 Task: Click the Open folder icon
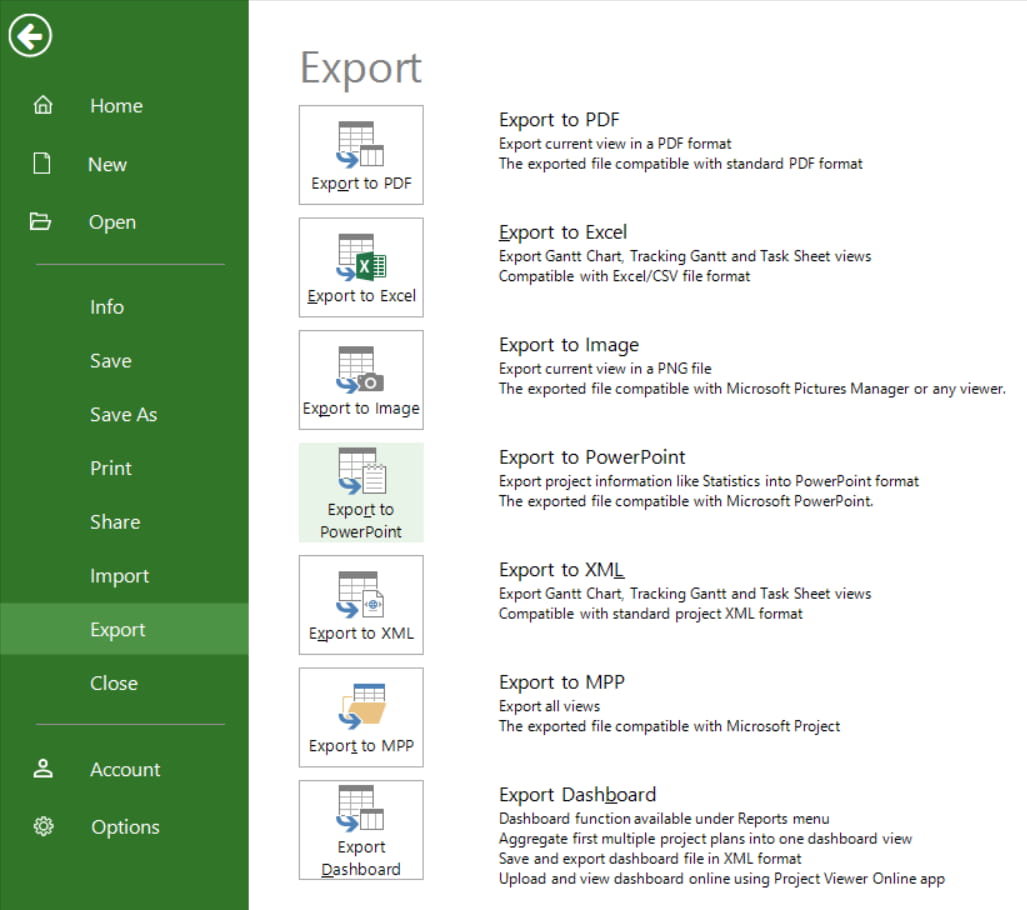click(43, 221)
